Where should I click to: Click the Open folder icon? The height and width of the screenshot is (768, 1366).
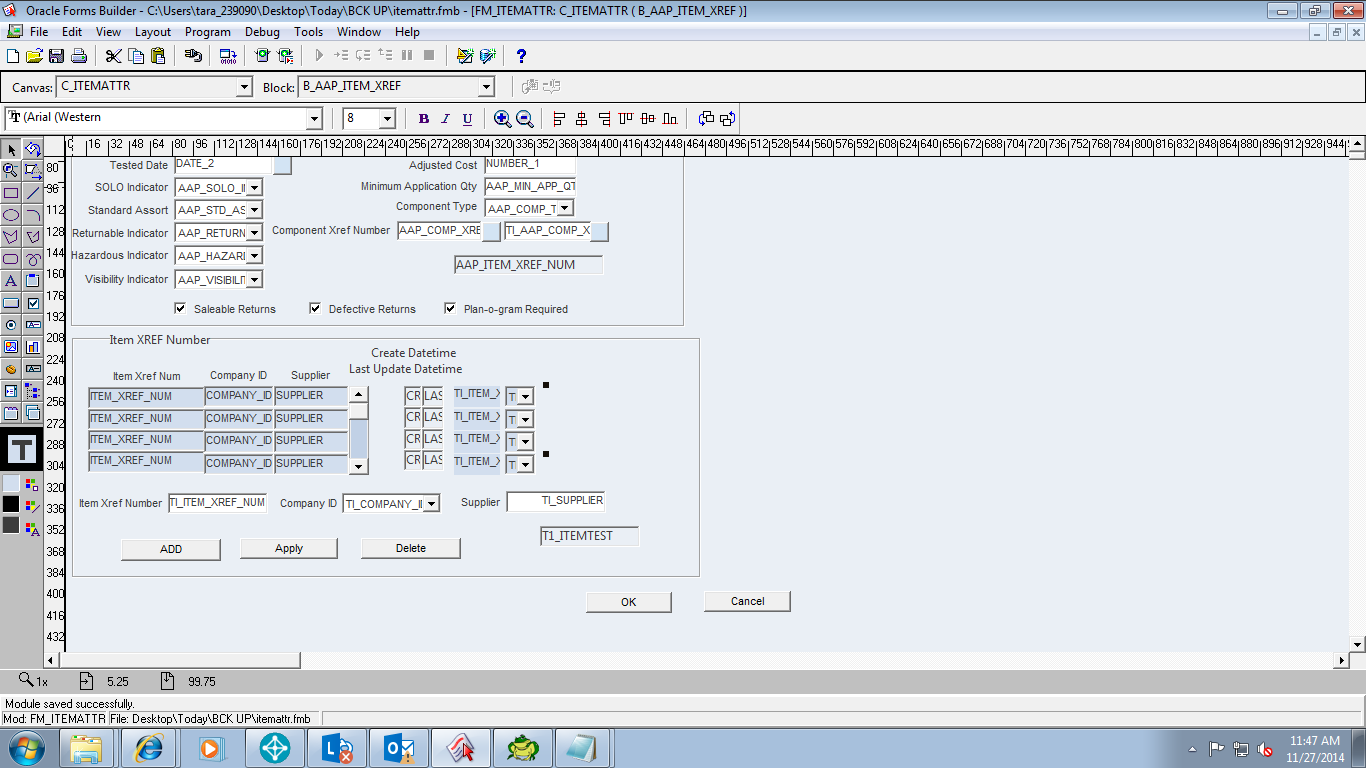(x=34, y=56)
